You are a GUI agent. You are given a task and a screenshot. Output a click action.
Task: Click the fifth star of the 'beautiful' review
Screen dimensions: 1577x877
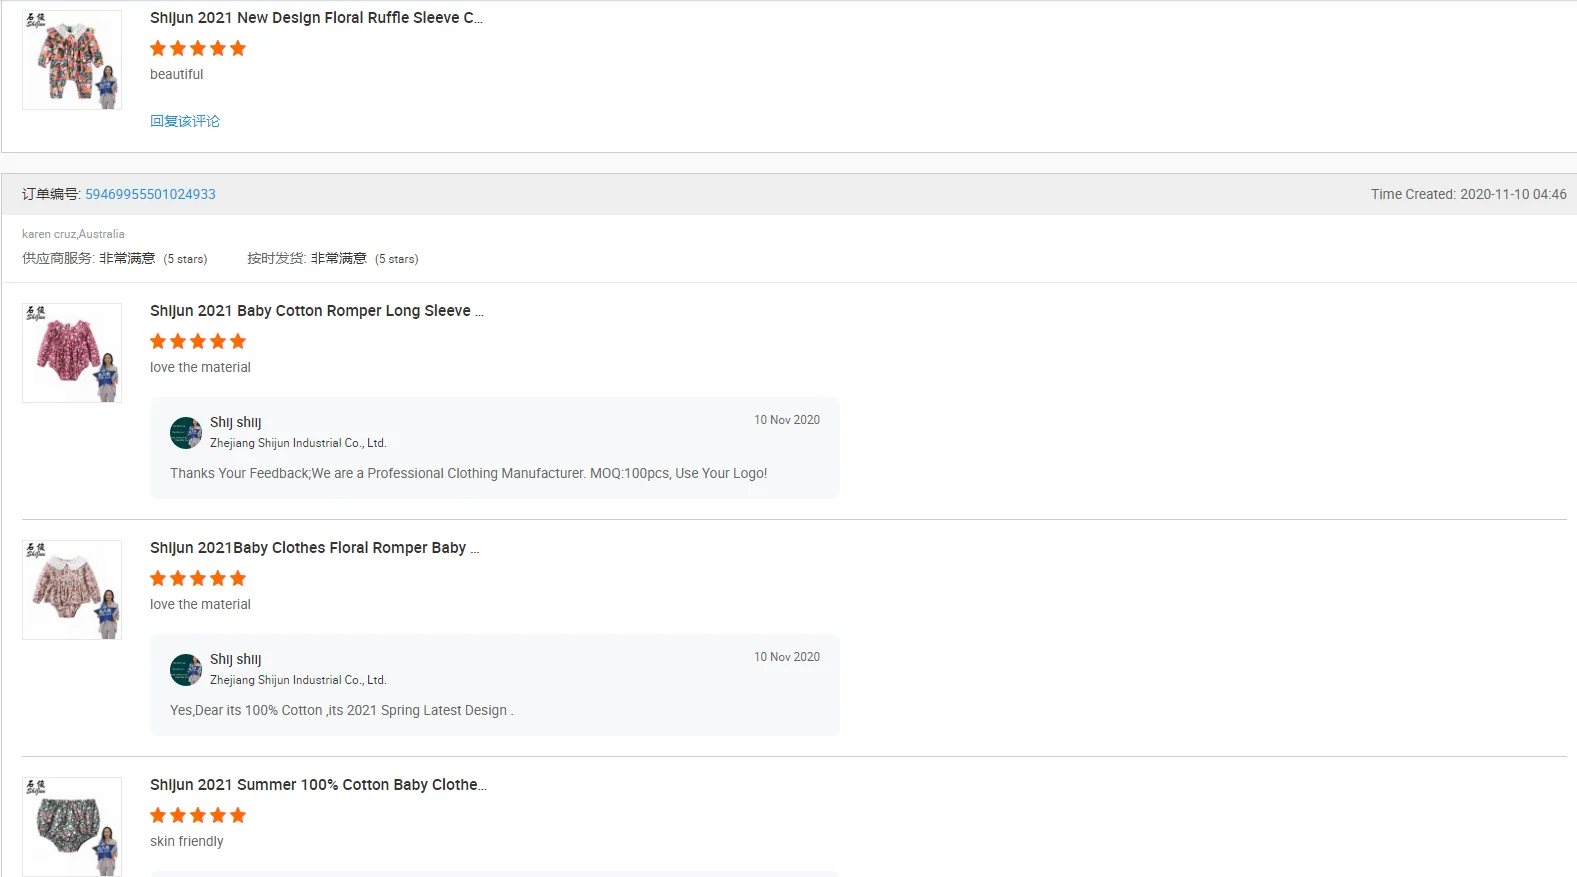pos(238,48)
